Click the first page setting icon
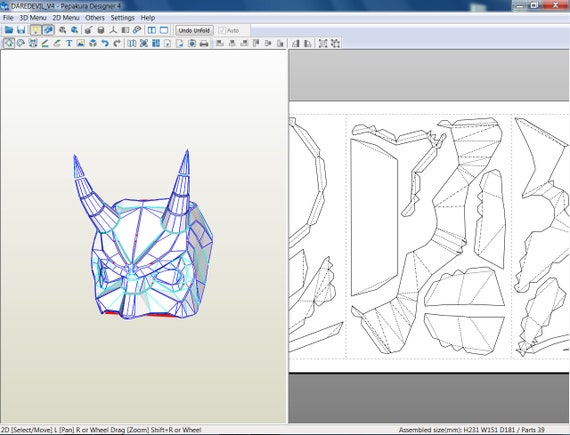 168,43
